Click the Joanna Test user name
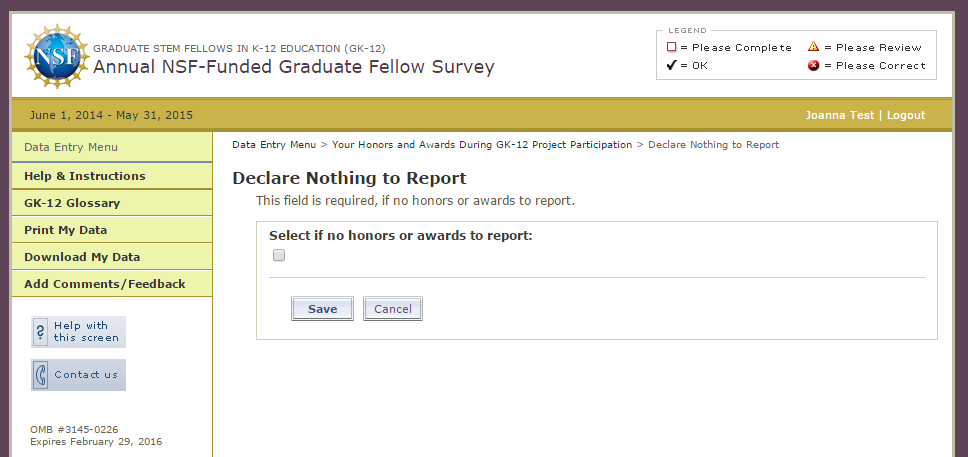The image size is (968, 457). coord(840,115)
